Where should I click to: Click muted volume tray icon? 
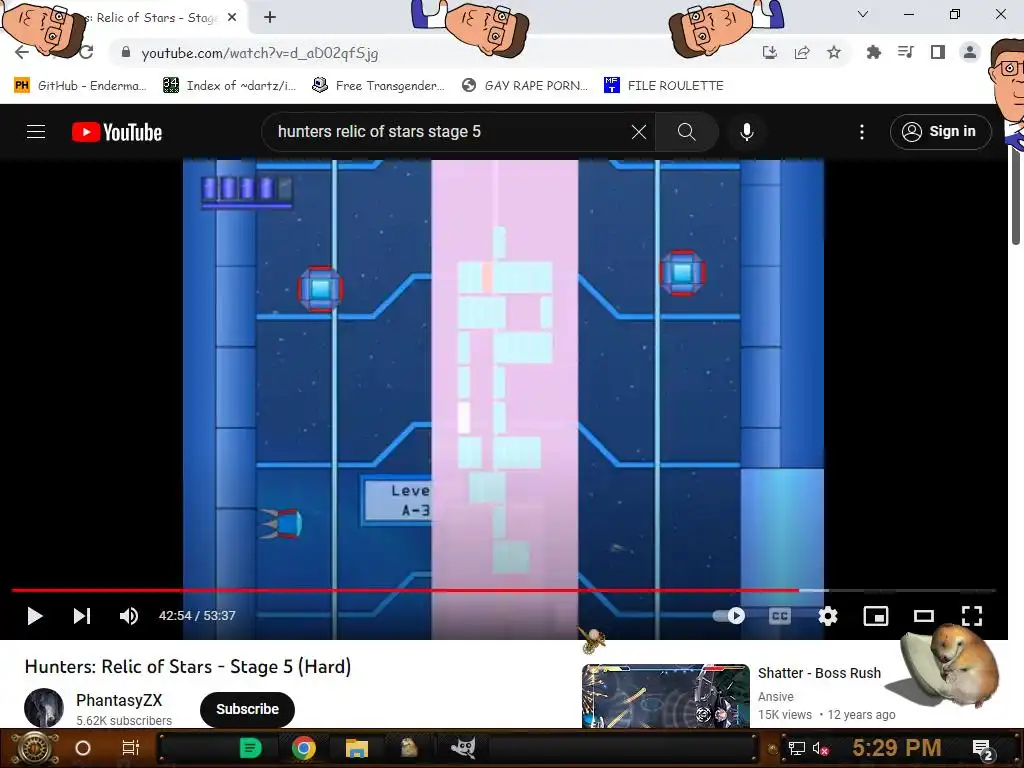(x=820, y=748)
